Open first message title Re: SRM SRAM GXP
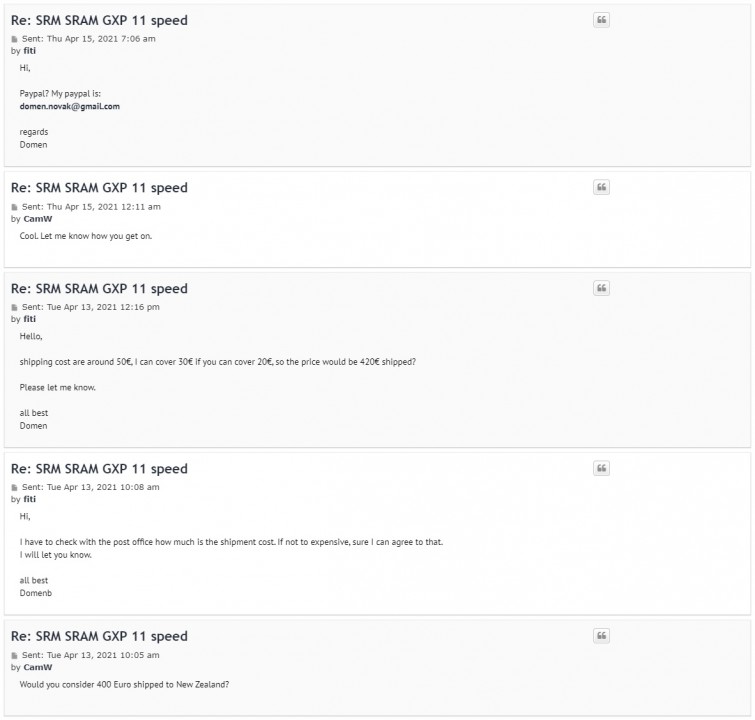The image size is (755, 720). tap(99, 21)
